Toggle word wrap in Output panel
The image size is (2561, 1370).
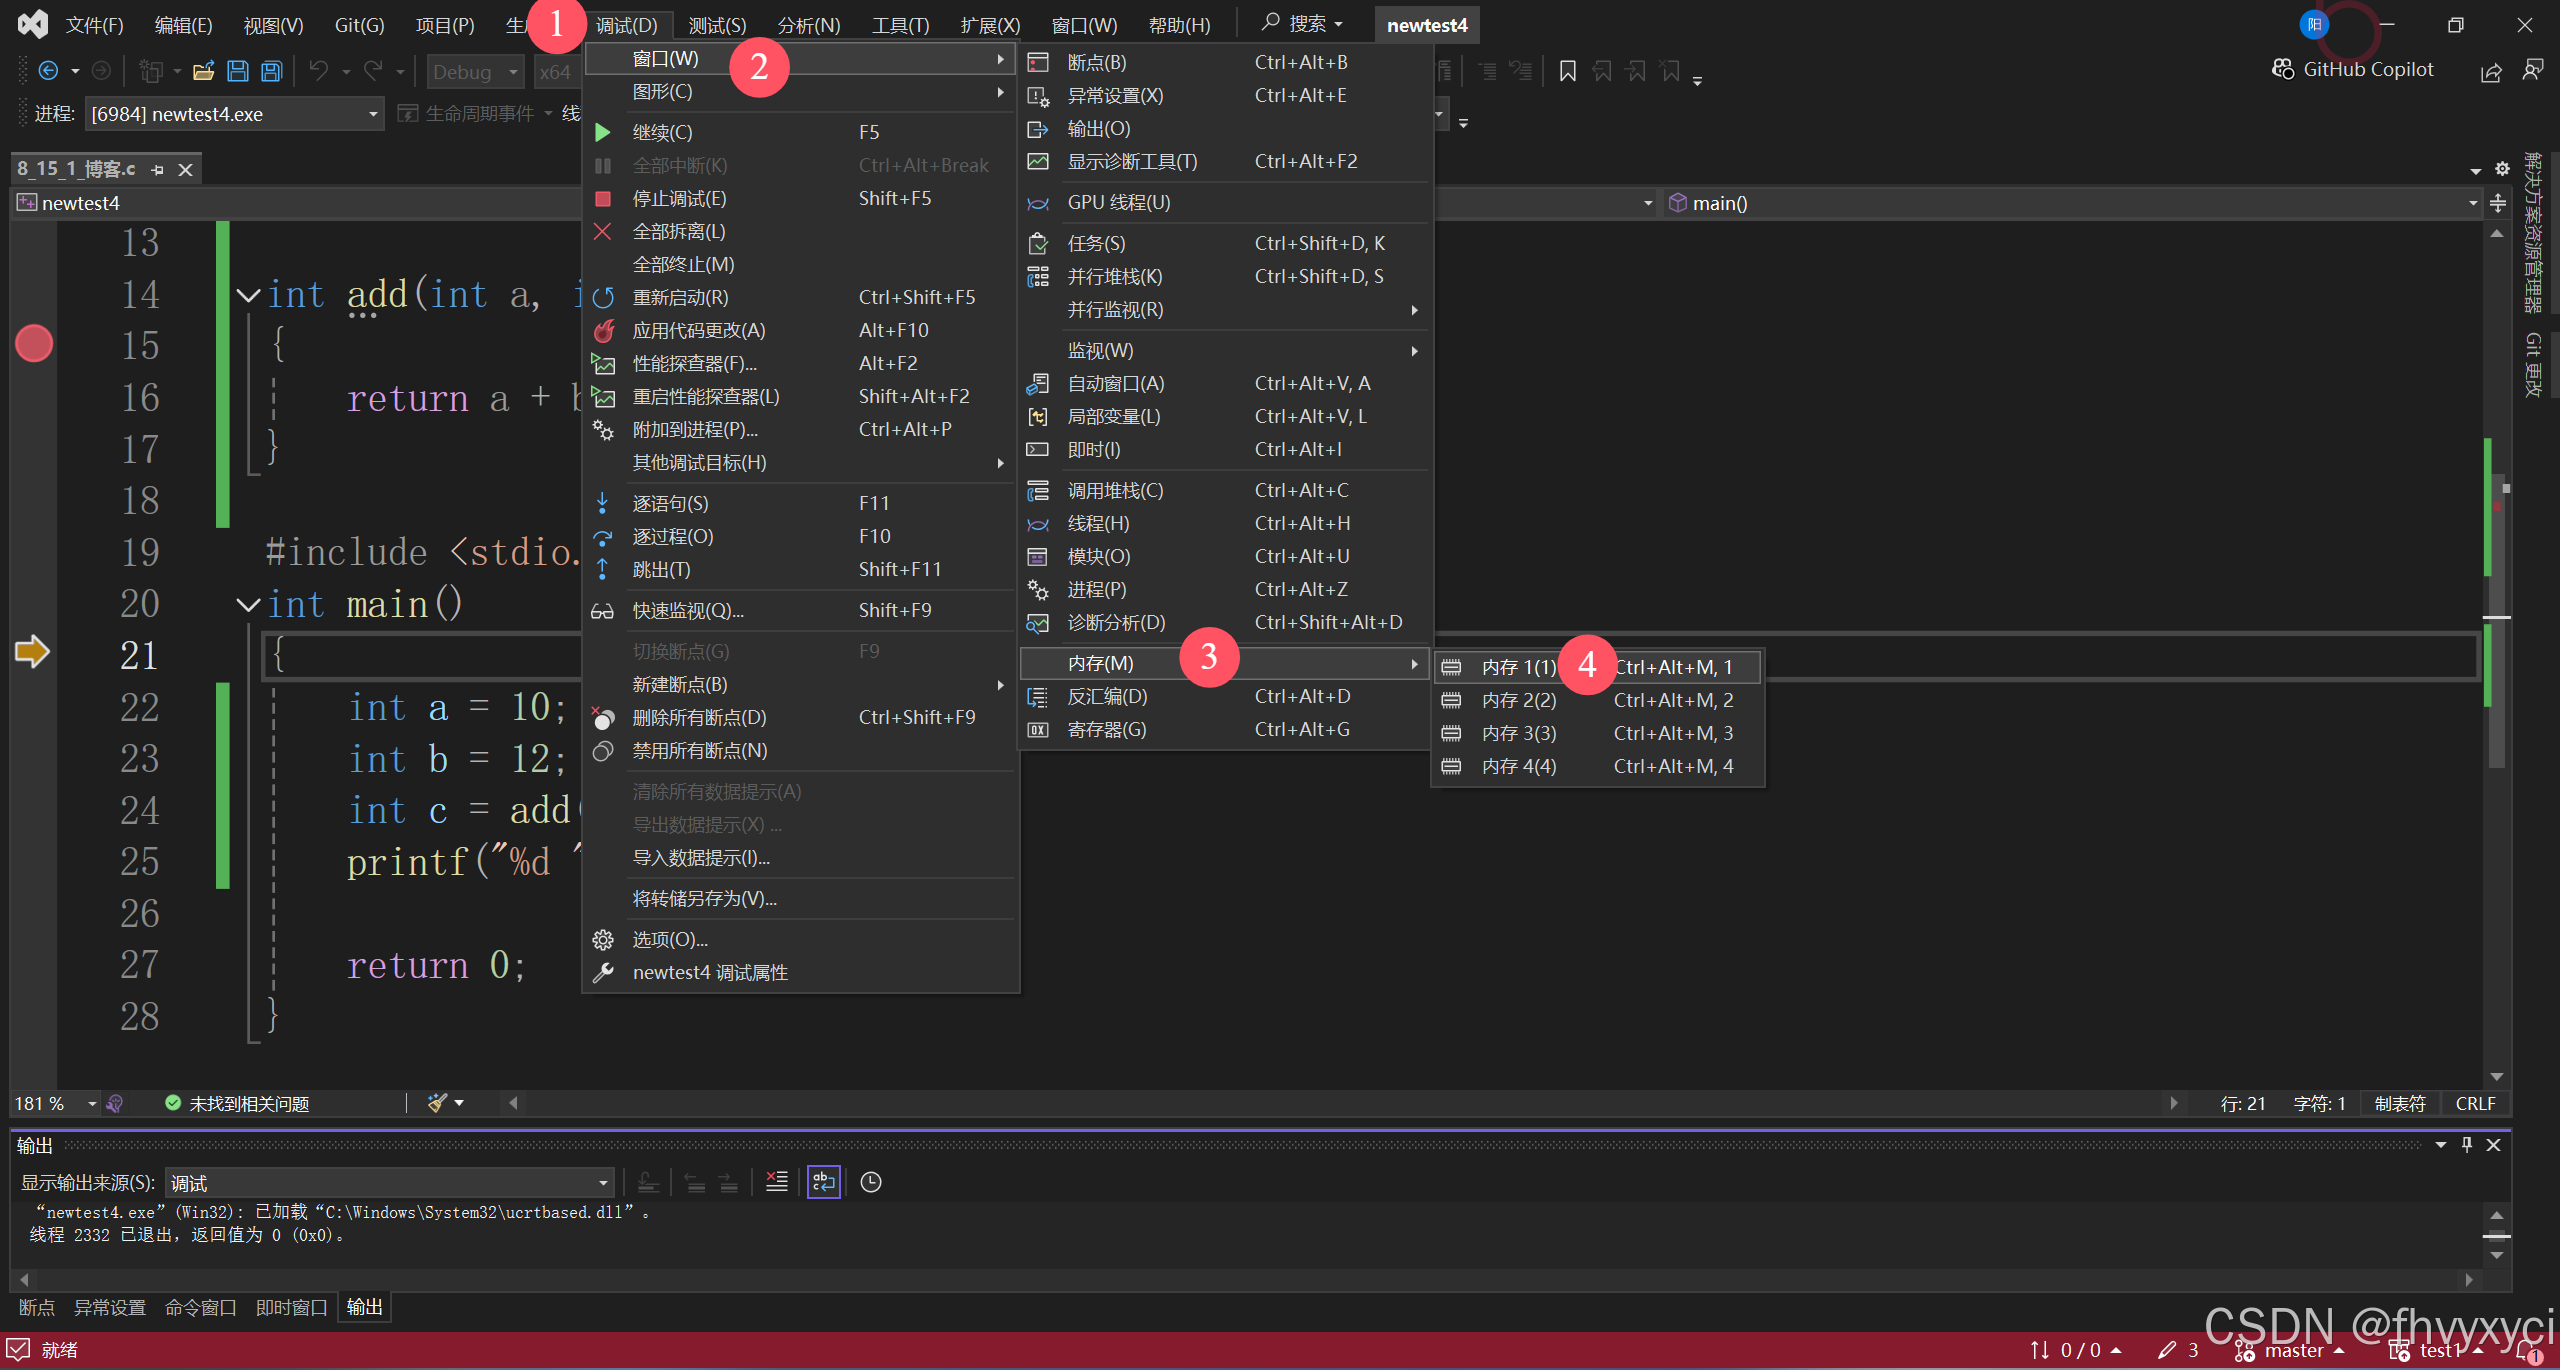823,1182
